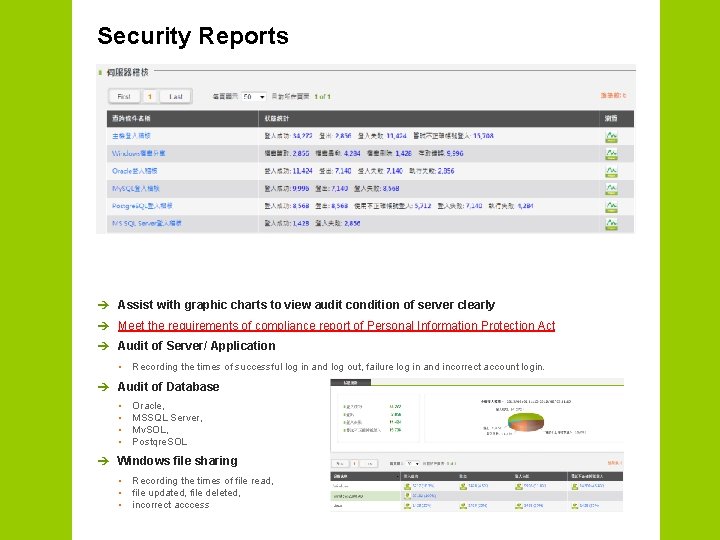Click the highlighted green row name in lower table
The width and height of the screenshot is (720, 540).
[x=349, y=496]
